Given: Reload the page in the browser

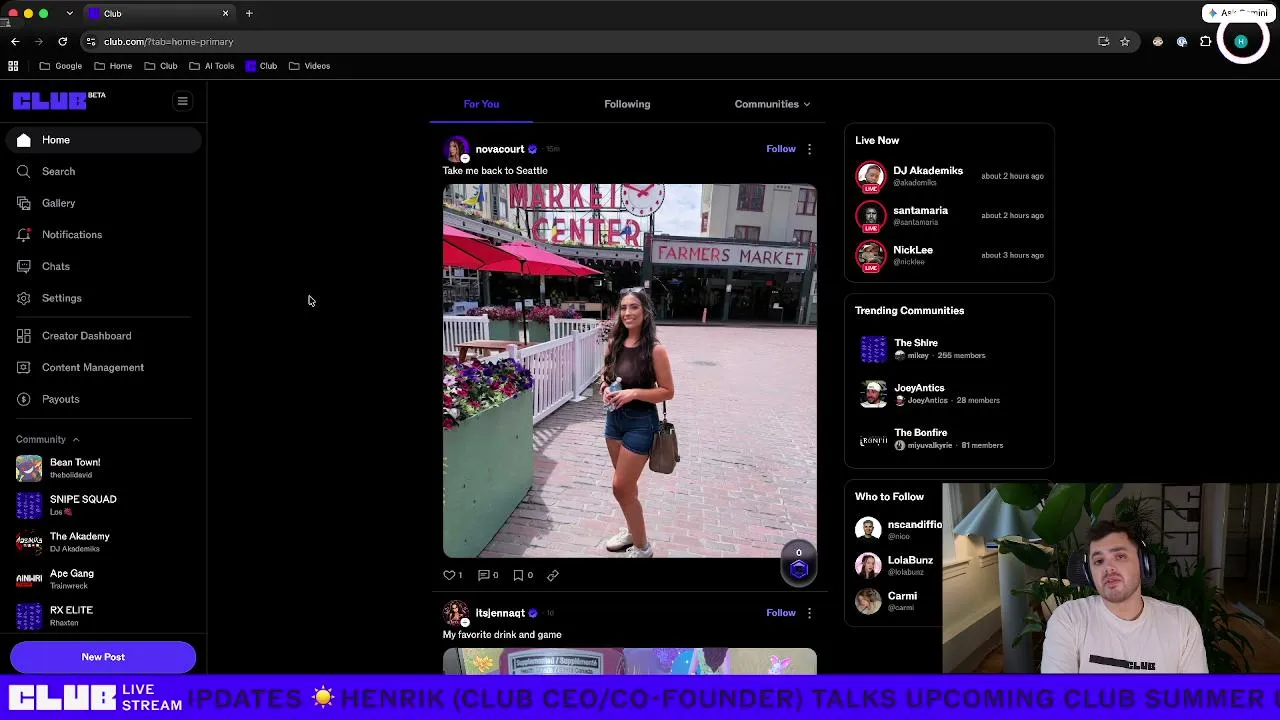Looking at the screenshot, I should [x=62, y=42].
